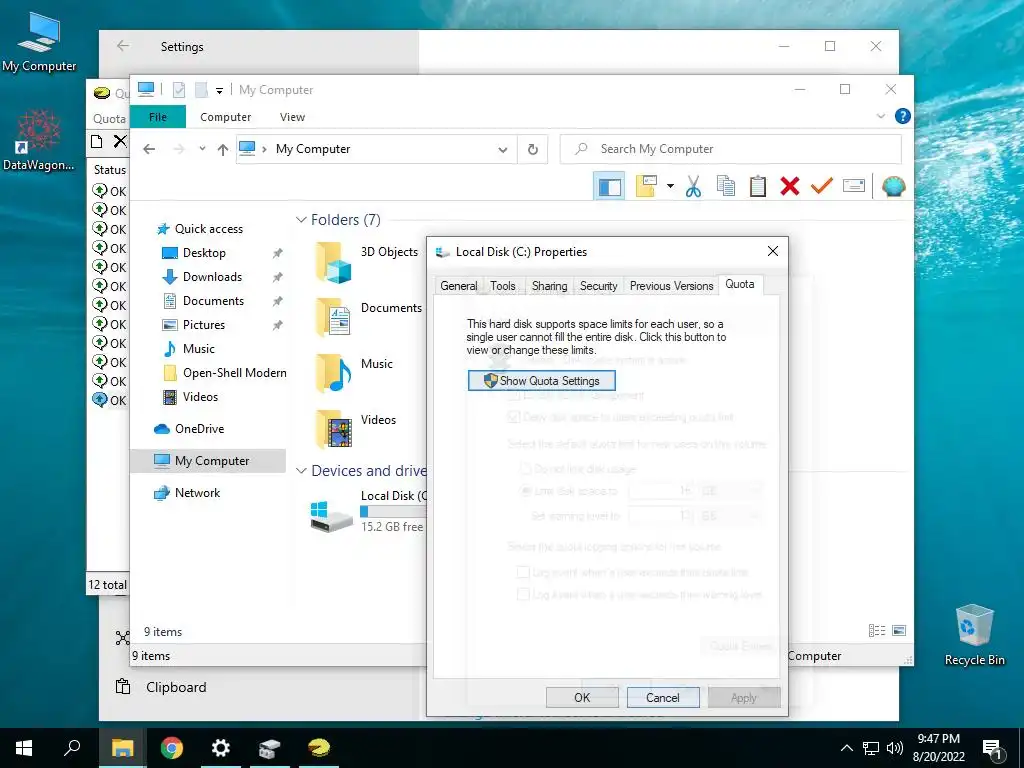Click the blue Help question mark icon
Viewport: 1024px width, 768px height.
903,116
